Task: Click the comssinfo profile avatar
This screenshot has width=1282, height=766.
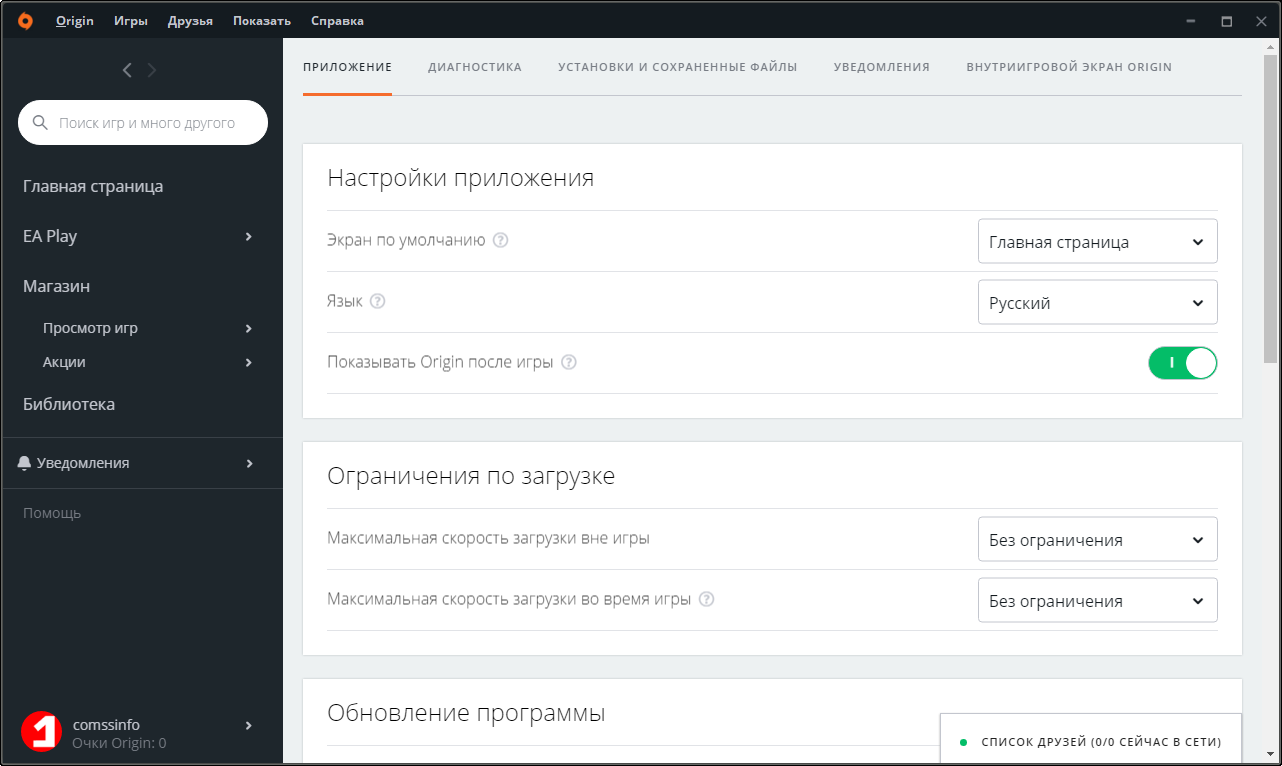Action: tap(42, 733)
